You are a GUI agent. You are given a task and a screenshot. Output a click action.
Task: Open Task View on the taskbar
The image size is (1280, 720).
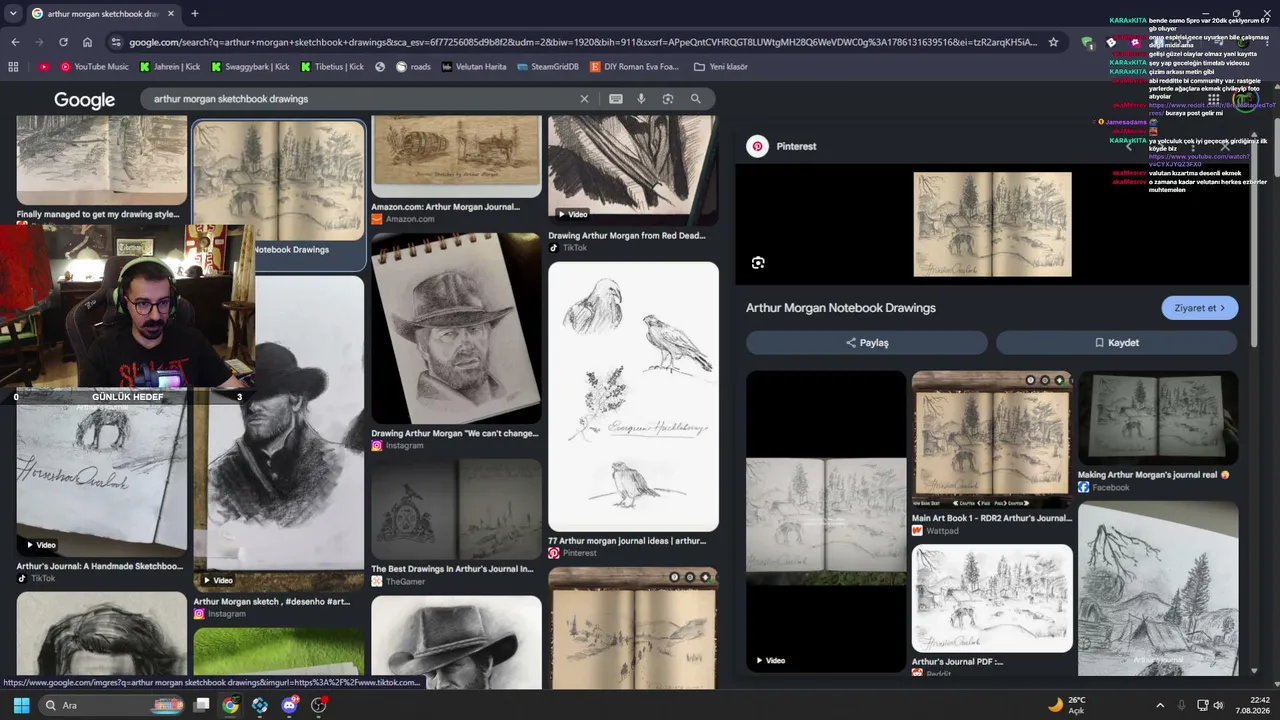coord(201,705)
